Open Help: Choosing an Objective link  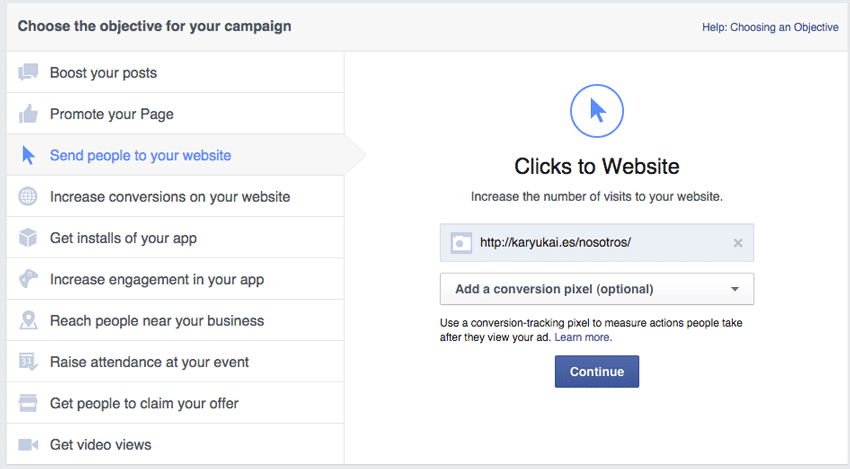click(x=770, y=27)
